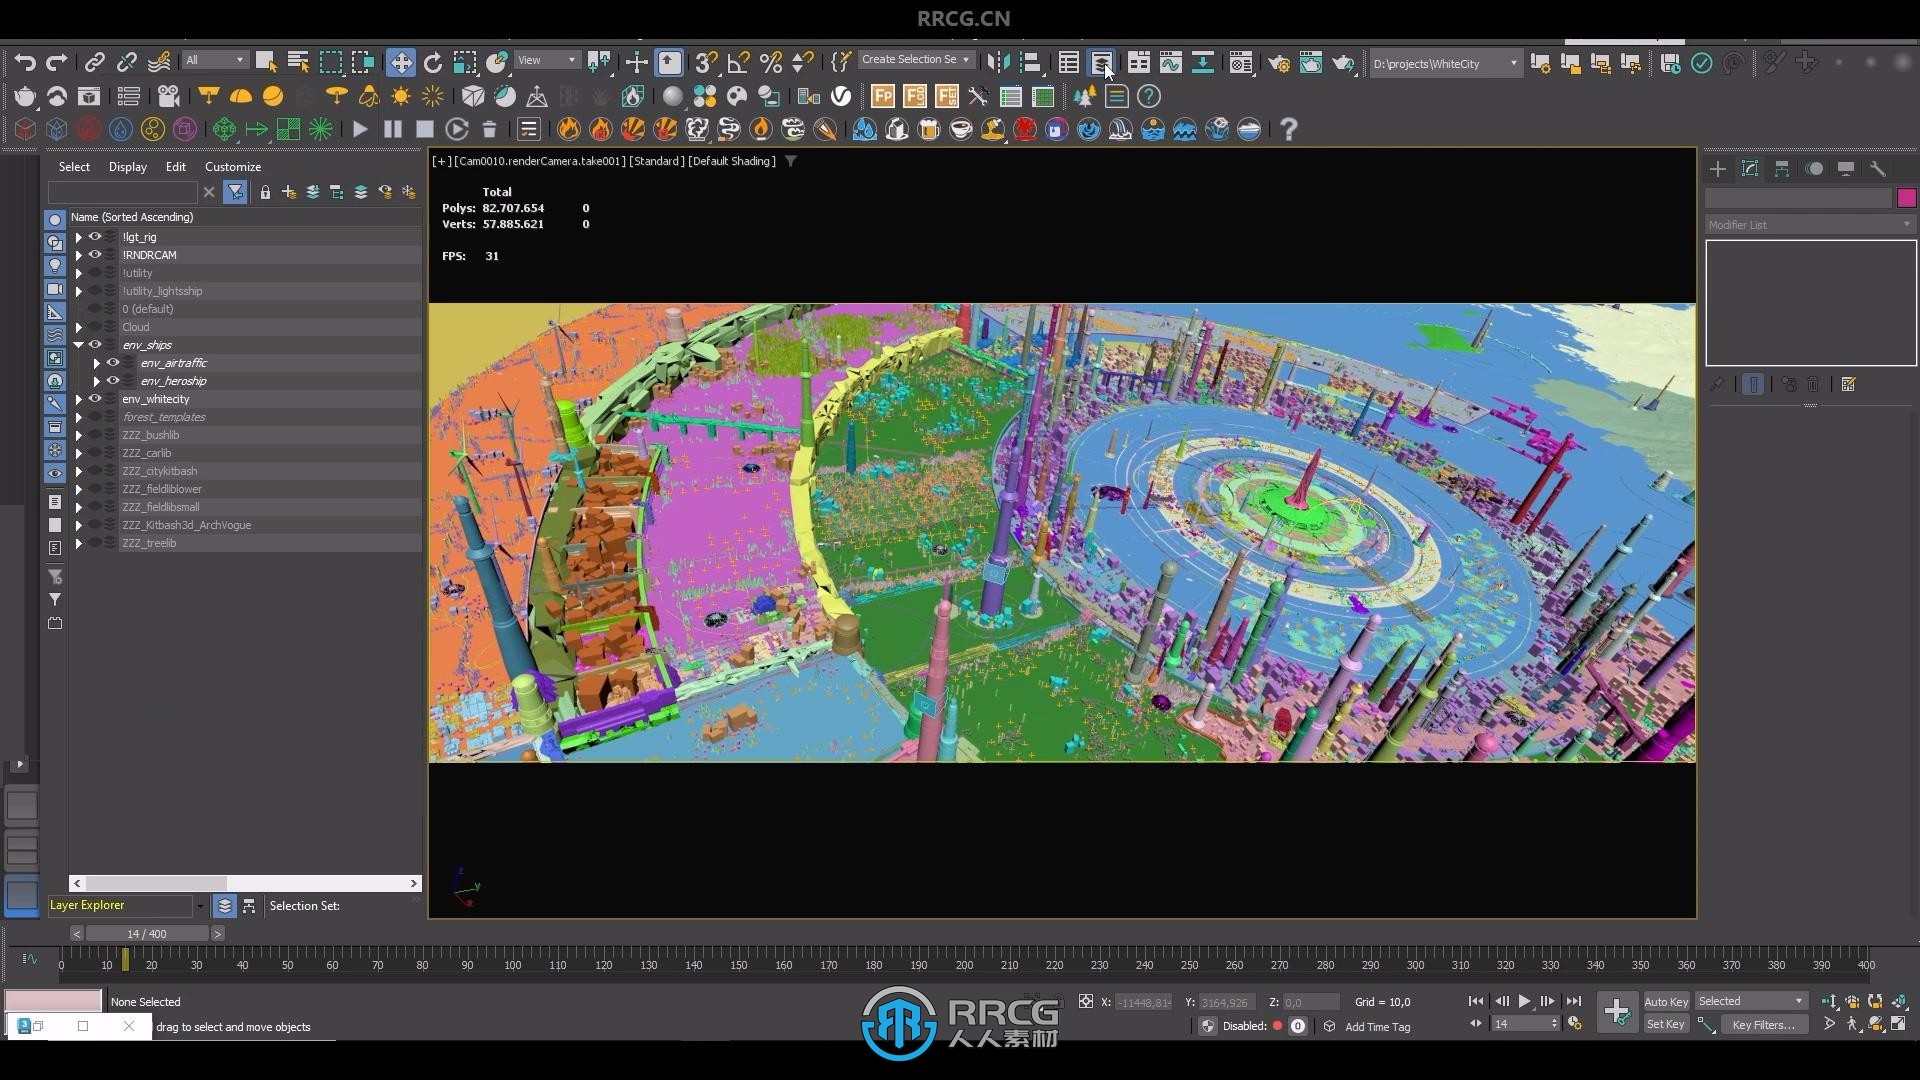1920x1080 pixels.
Task: Play the animation
Action: click(1524, 1001)
